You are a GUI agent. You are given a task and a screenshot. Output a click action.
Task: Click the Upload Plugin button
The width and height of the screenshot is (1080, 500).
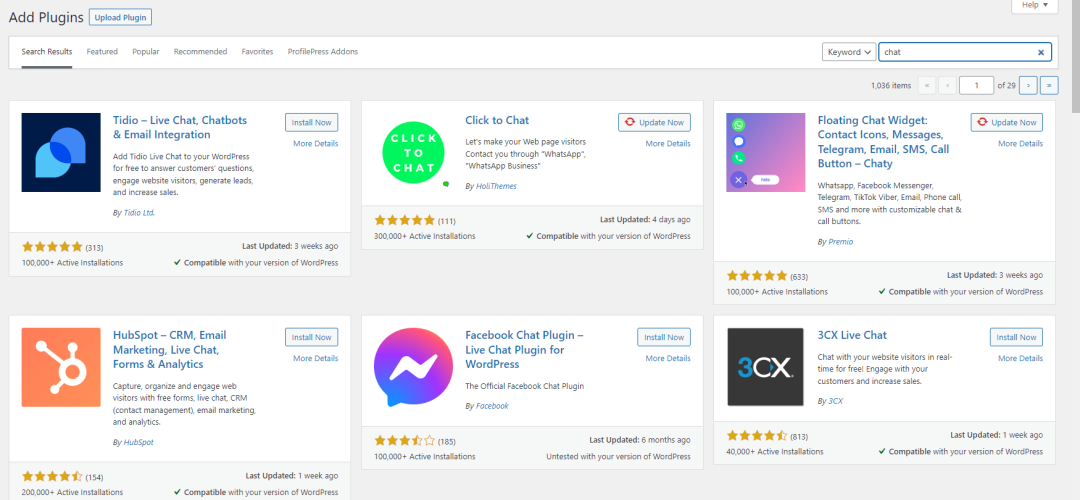(120, 18)
